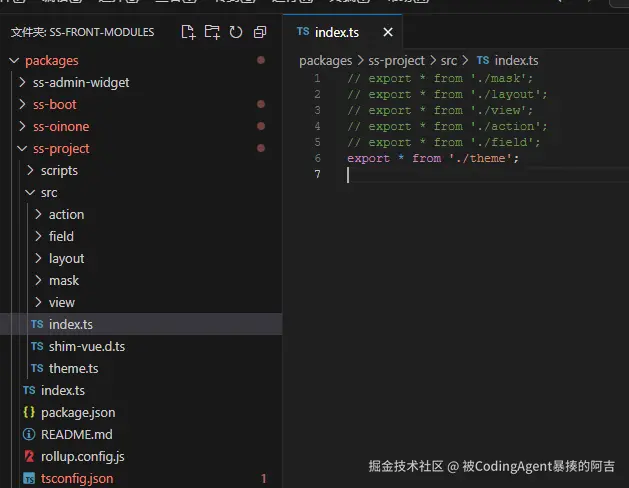
Task: Click the TS icon beside shim-vue.d.ts
Action: [37, 346]
